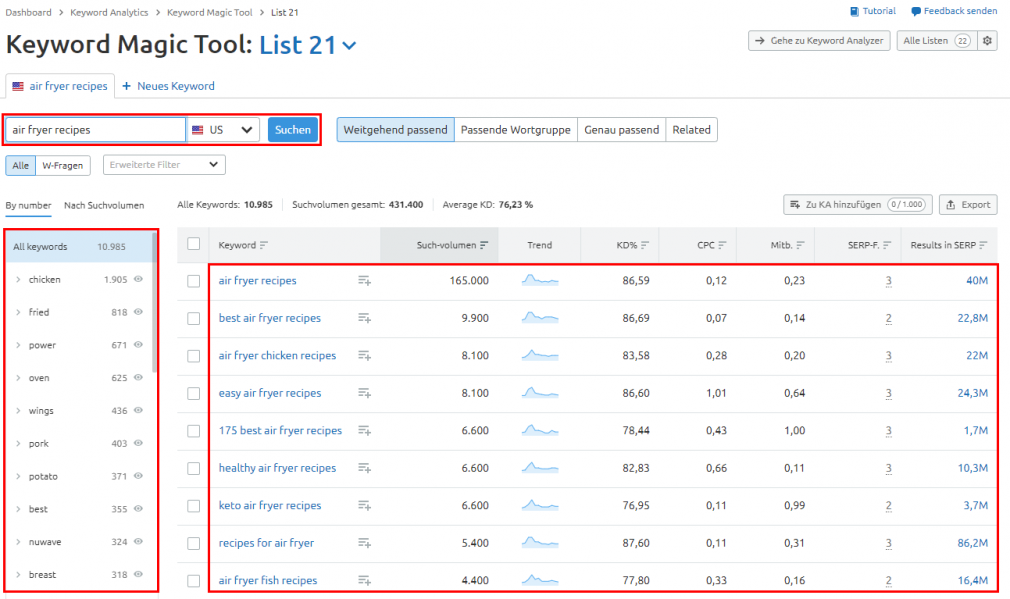
Task: Open Alle Listen button
Action: [x=937, y=41]
